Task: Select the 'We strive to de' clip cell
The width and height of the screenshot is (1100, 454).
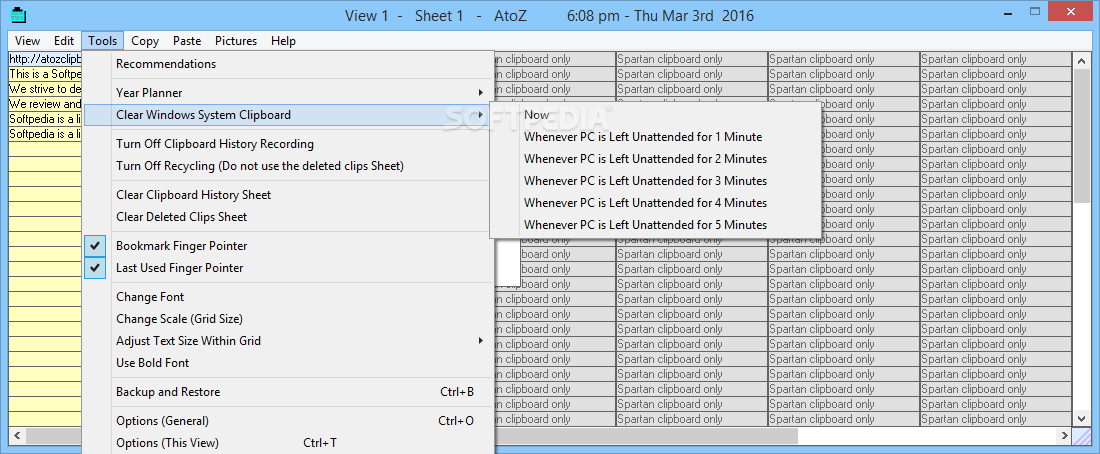Action: [x=45, y=89]
